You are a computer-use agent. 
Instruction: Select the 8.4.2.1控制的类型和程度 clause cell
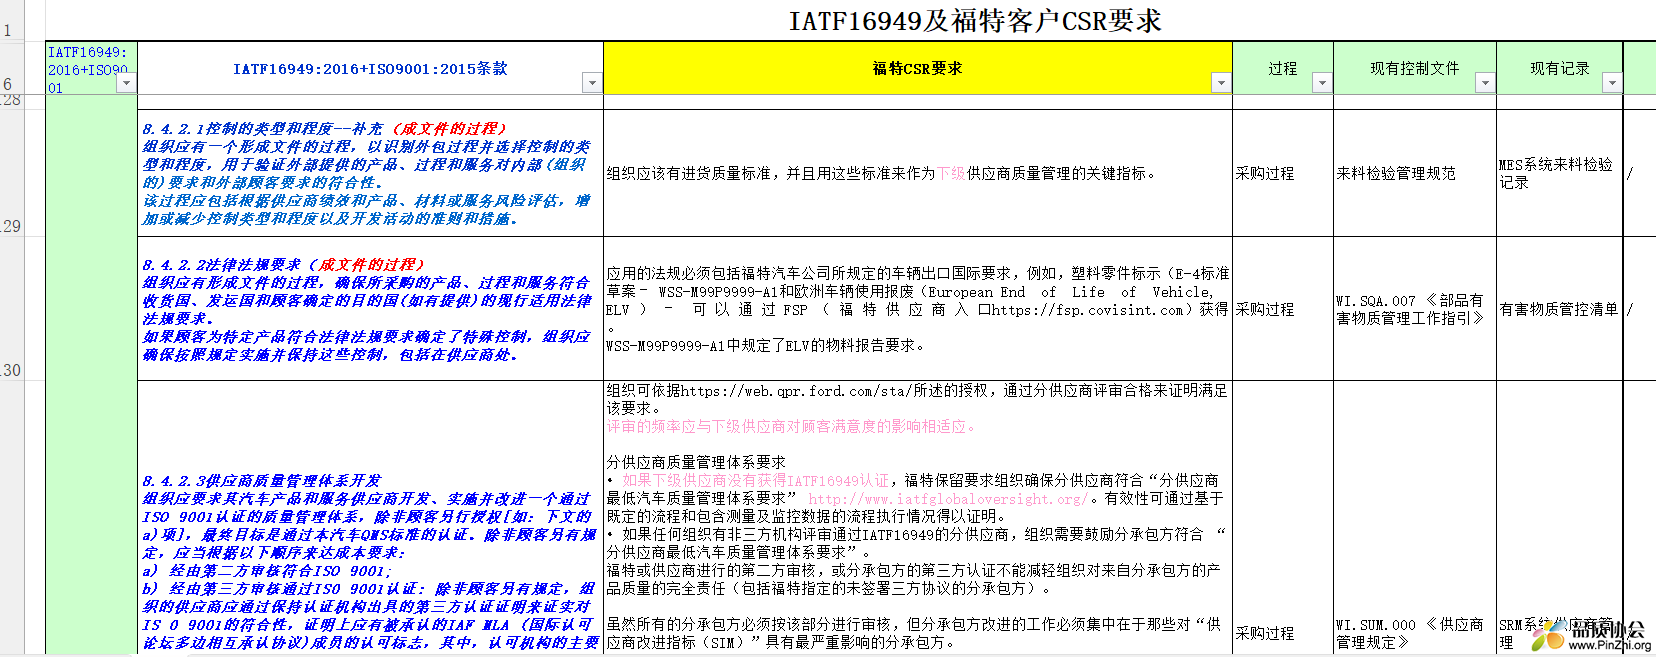370,173
